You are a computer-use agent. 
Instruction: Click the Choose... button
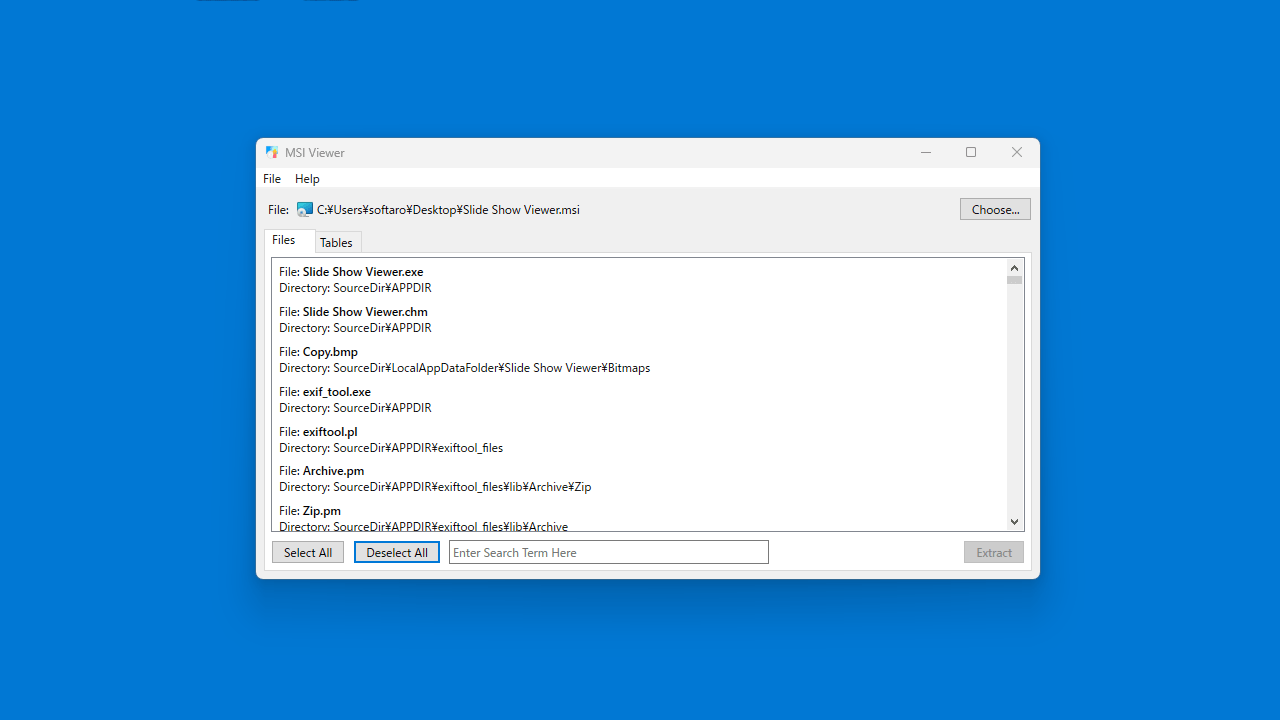pos(995,210)
